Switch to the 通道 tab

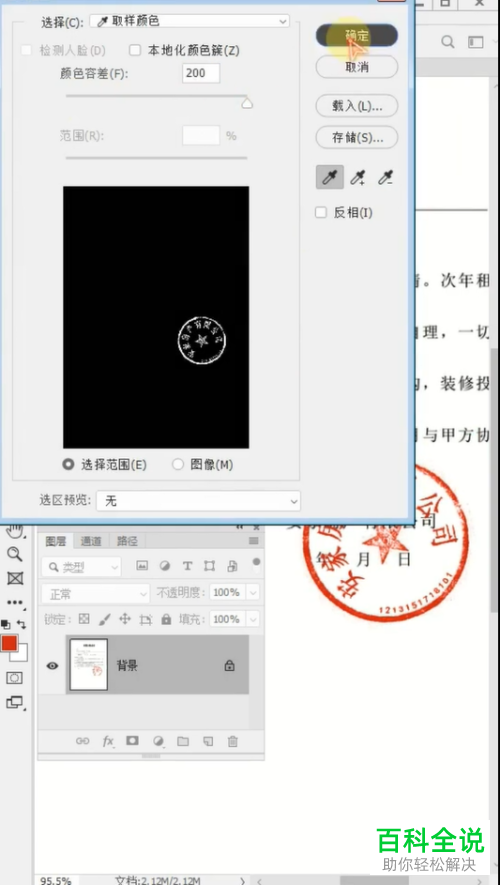click(x=90, y=541)
